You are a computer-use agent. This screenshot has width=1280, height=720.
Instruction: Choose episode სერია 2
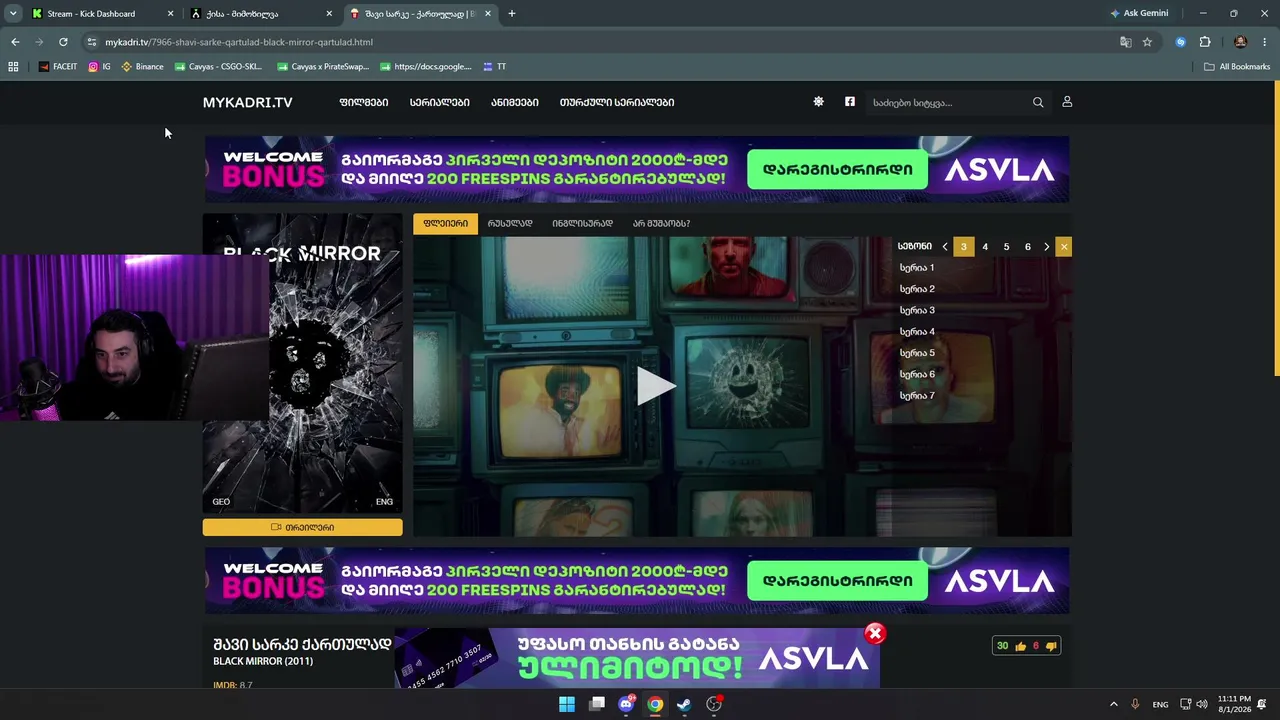click(x=917, y=289)
